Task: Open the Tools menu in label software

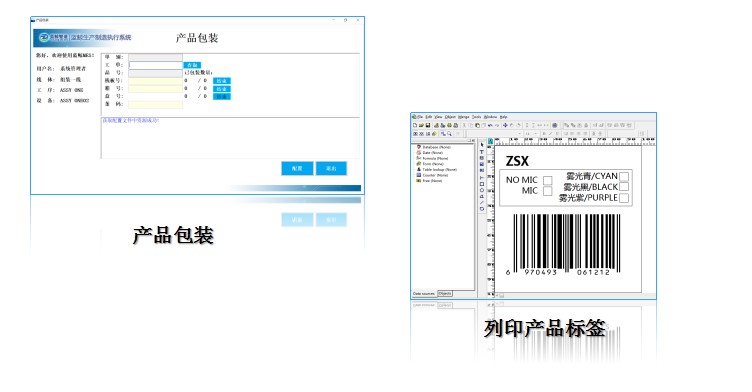Action: pos(476,117)
